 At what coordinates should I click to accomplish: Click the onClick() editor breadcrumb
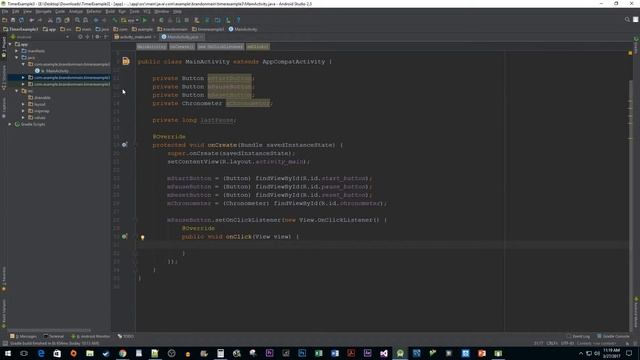[258, 47]
